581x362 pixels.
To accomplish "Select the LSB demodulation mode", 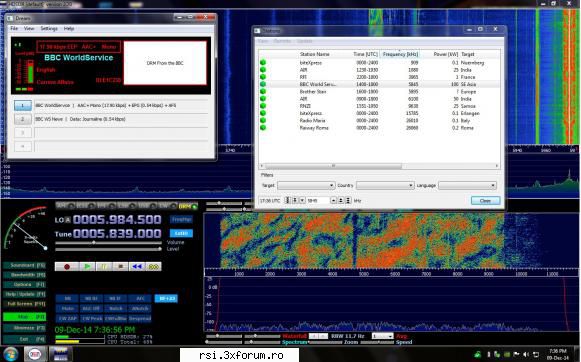I will point(126,206).
